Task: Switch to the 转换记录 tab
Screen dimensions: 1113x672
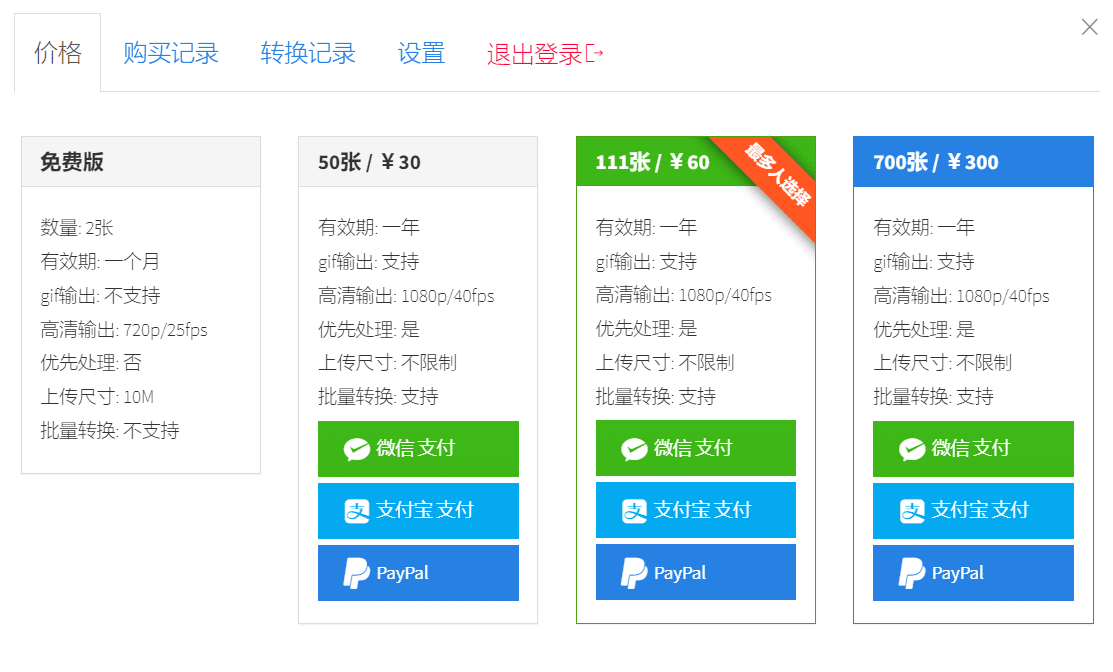Action: point(307,54)
